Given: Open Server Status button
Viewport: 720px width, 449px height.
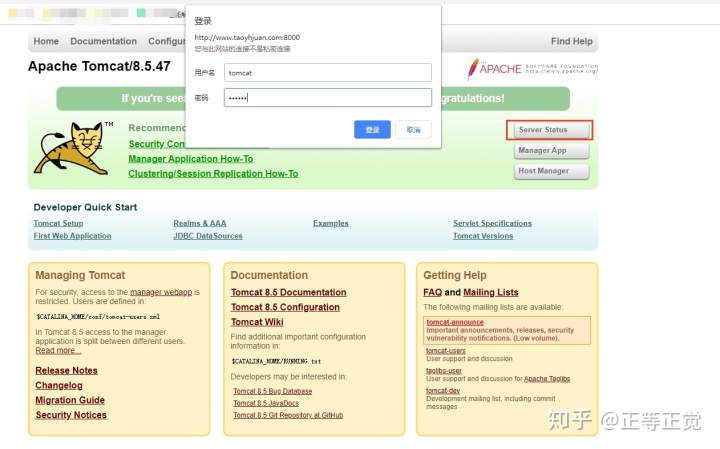Looking at the screenshot, I should (551, 130).
